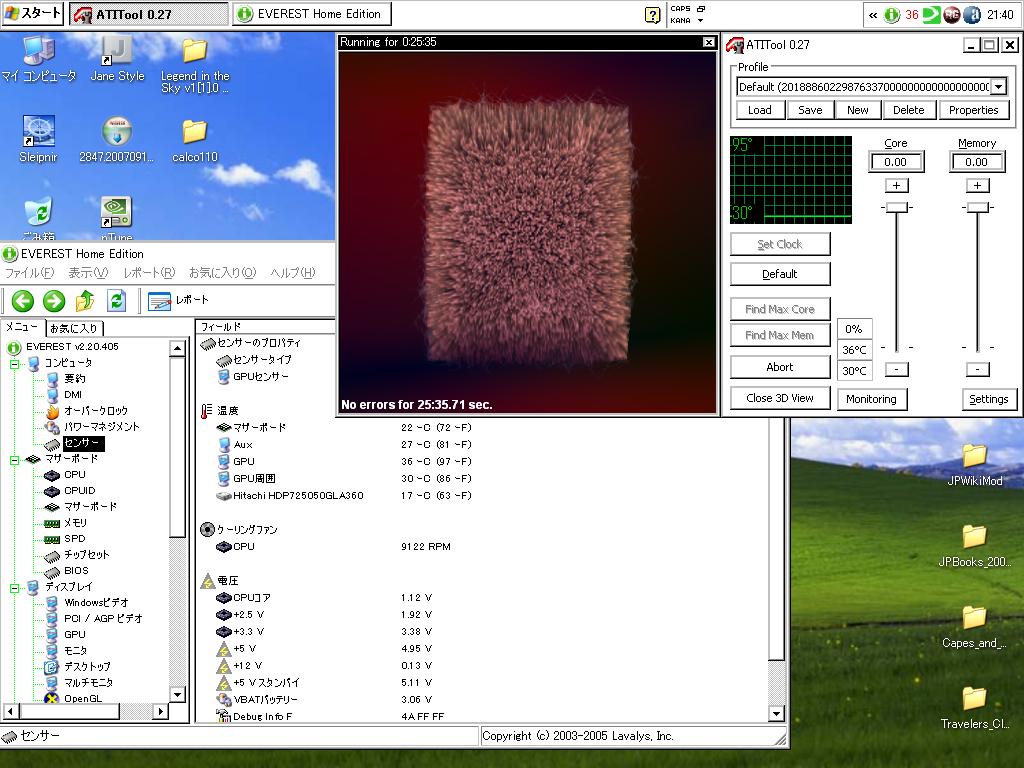Open the ファイル(F) menu in EVEREST
1024x768 pixels.
pos(30,273)
